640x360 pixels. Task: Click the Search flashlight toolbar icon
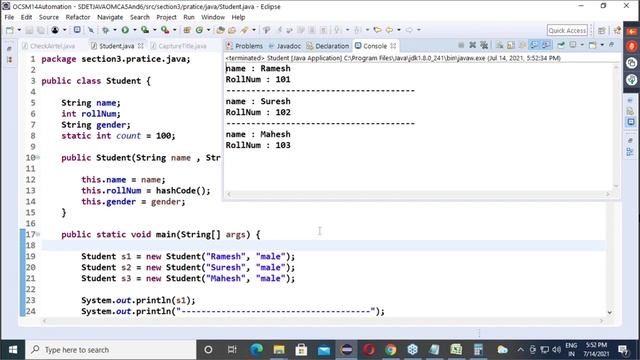[x=245, y=30]
